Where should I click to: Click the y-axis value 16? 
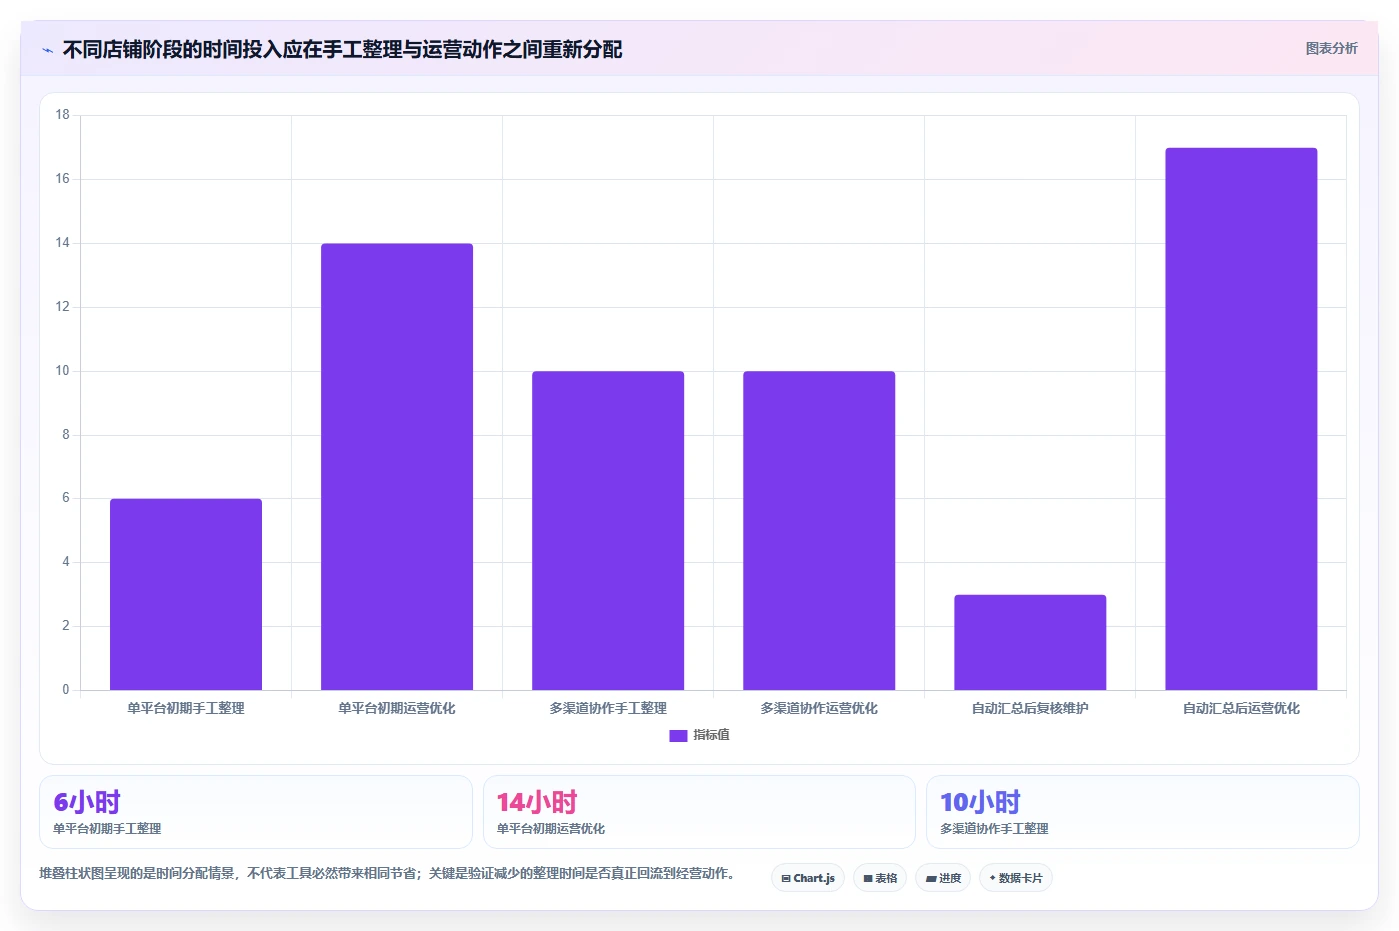(x=63, y=179)
